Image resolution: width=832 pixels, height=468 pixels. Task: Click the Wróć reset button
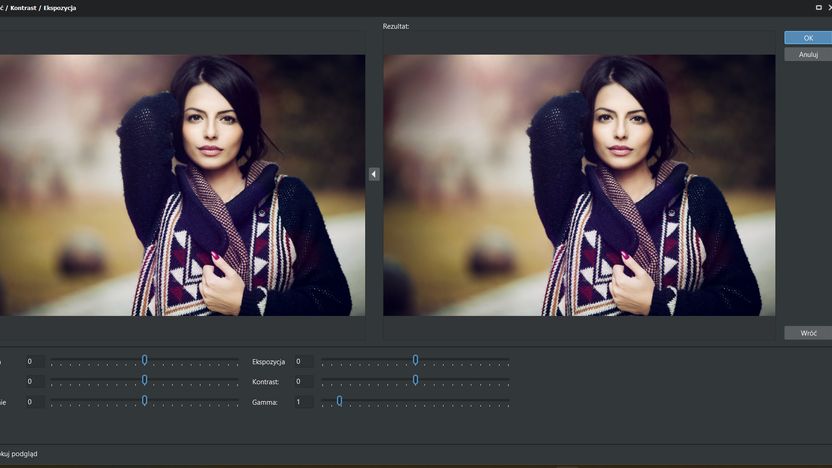tap(808, 333)
